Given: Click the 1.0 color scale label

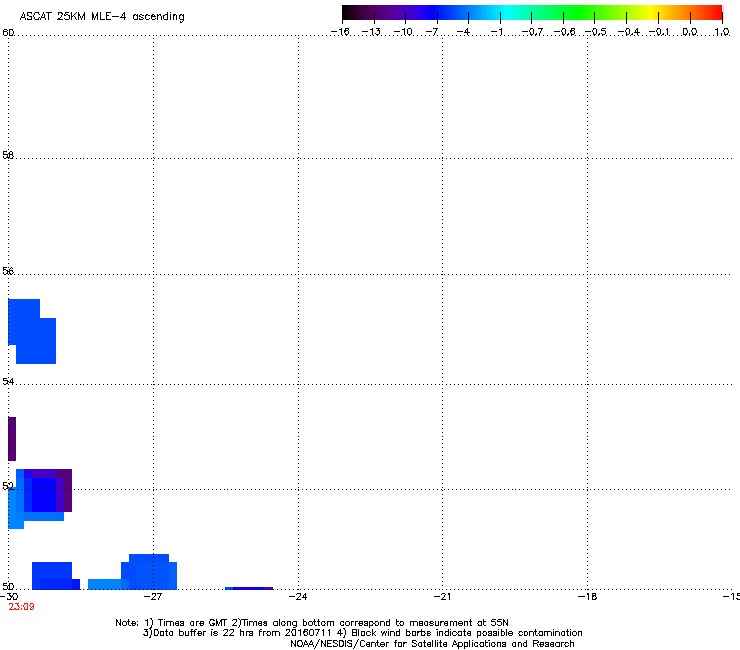Looking at the screenshot, I should point(722,32).
